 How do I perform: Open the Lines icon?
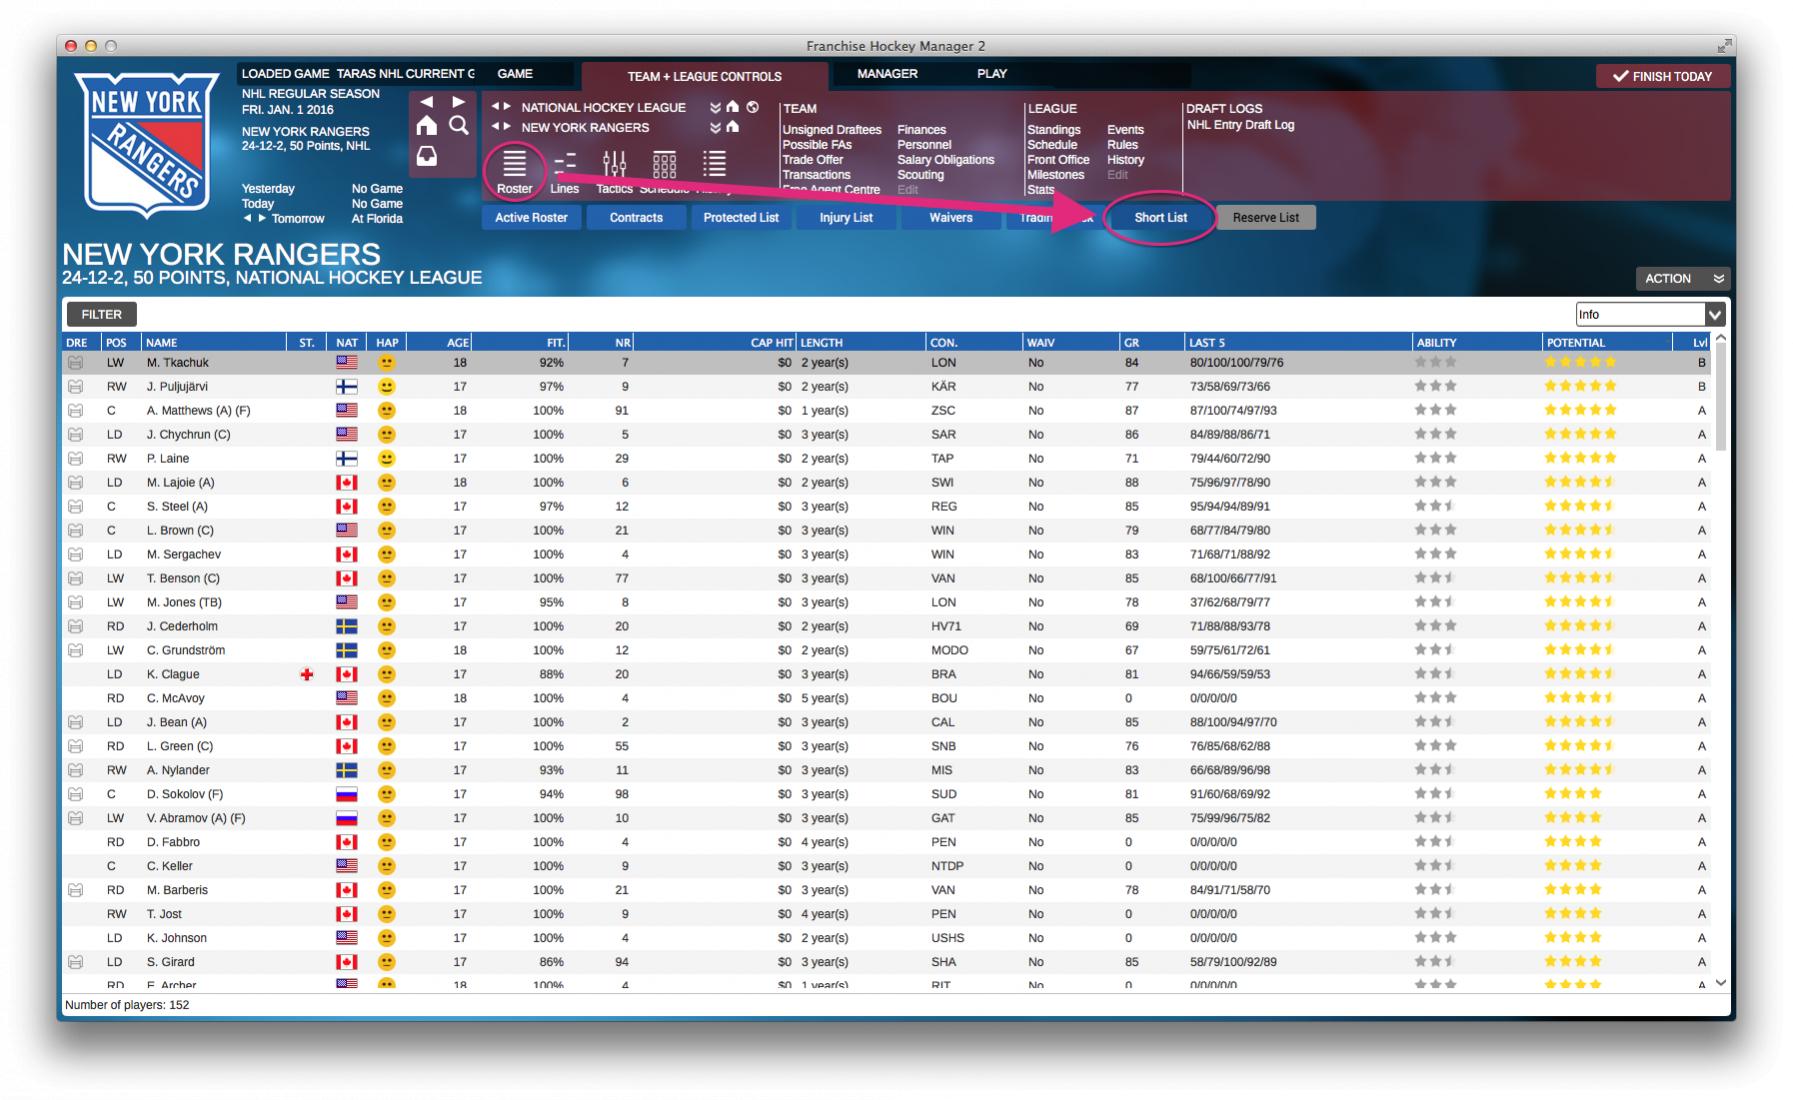coord(564,165)
